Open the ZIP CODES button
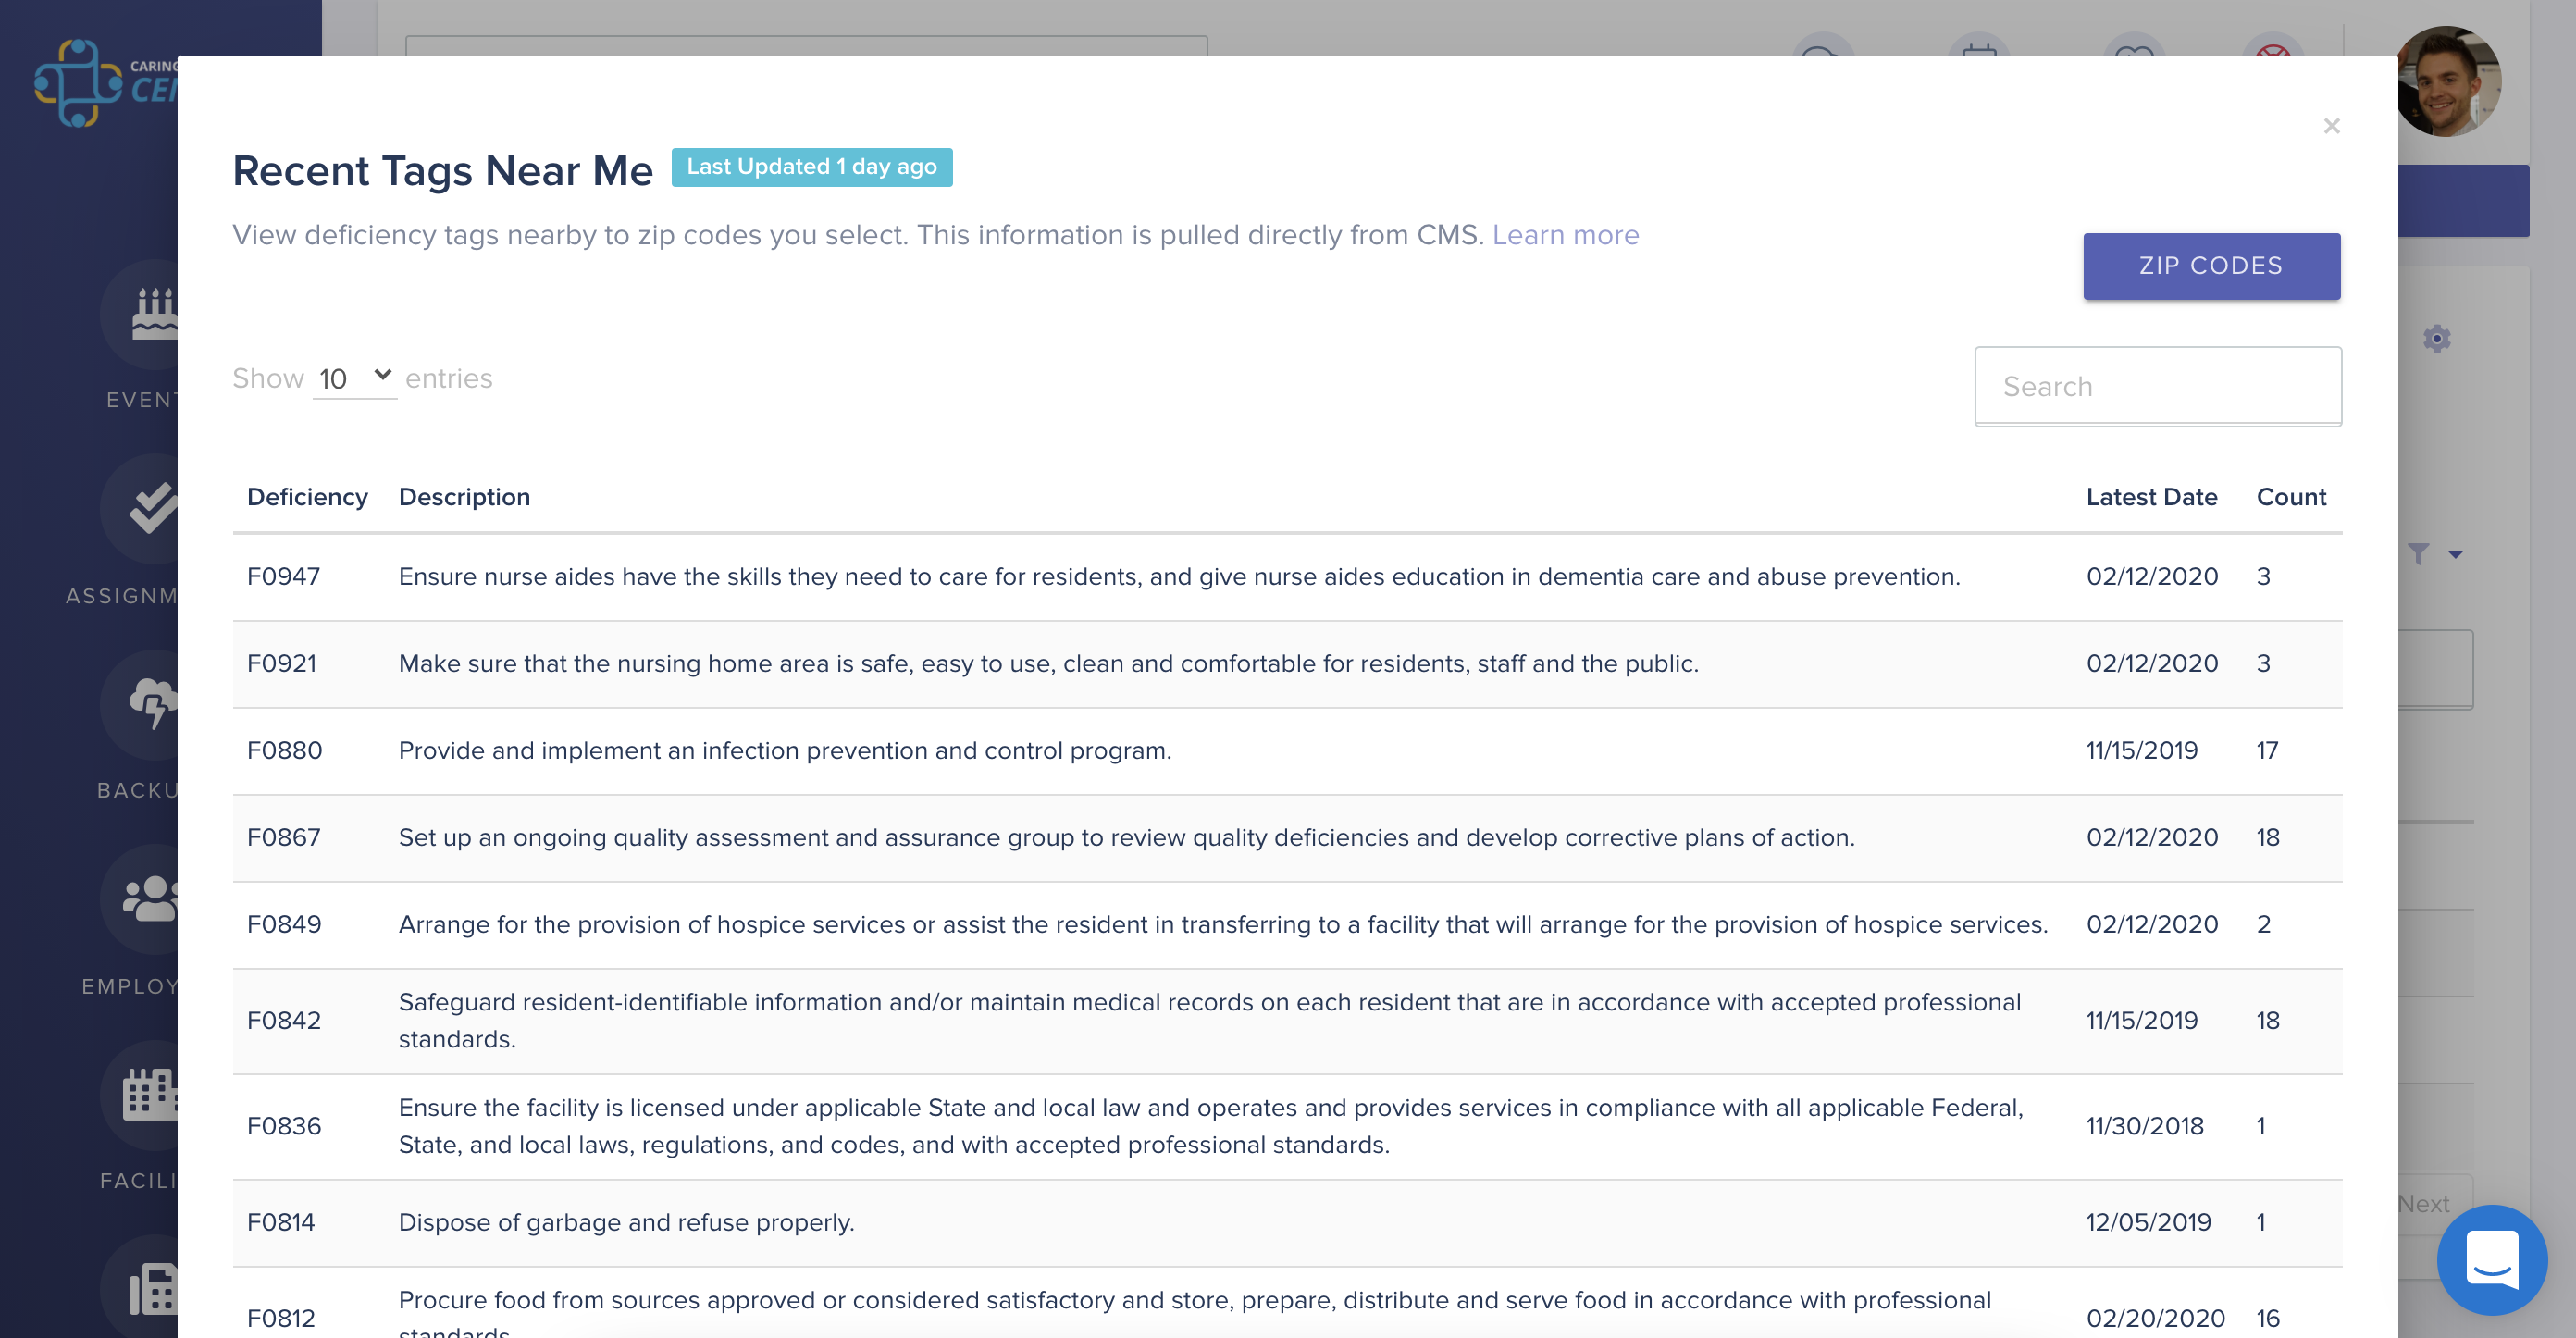 pyautogui.click(x=2211, y=266)
